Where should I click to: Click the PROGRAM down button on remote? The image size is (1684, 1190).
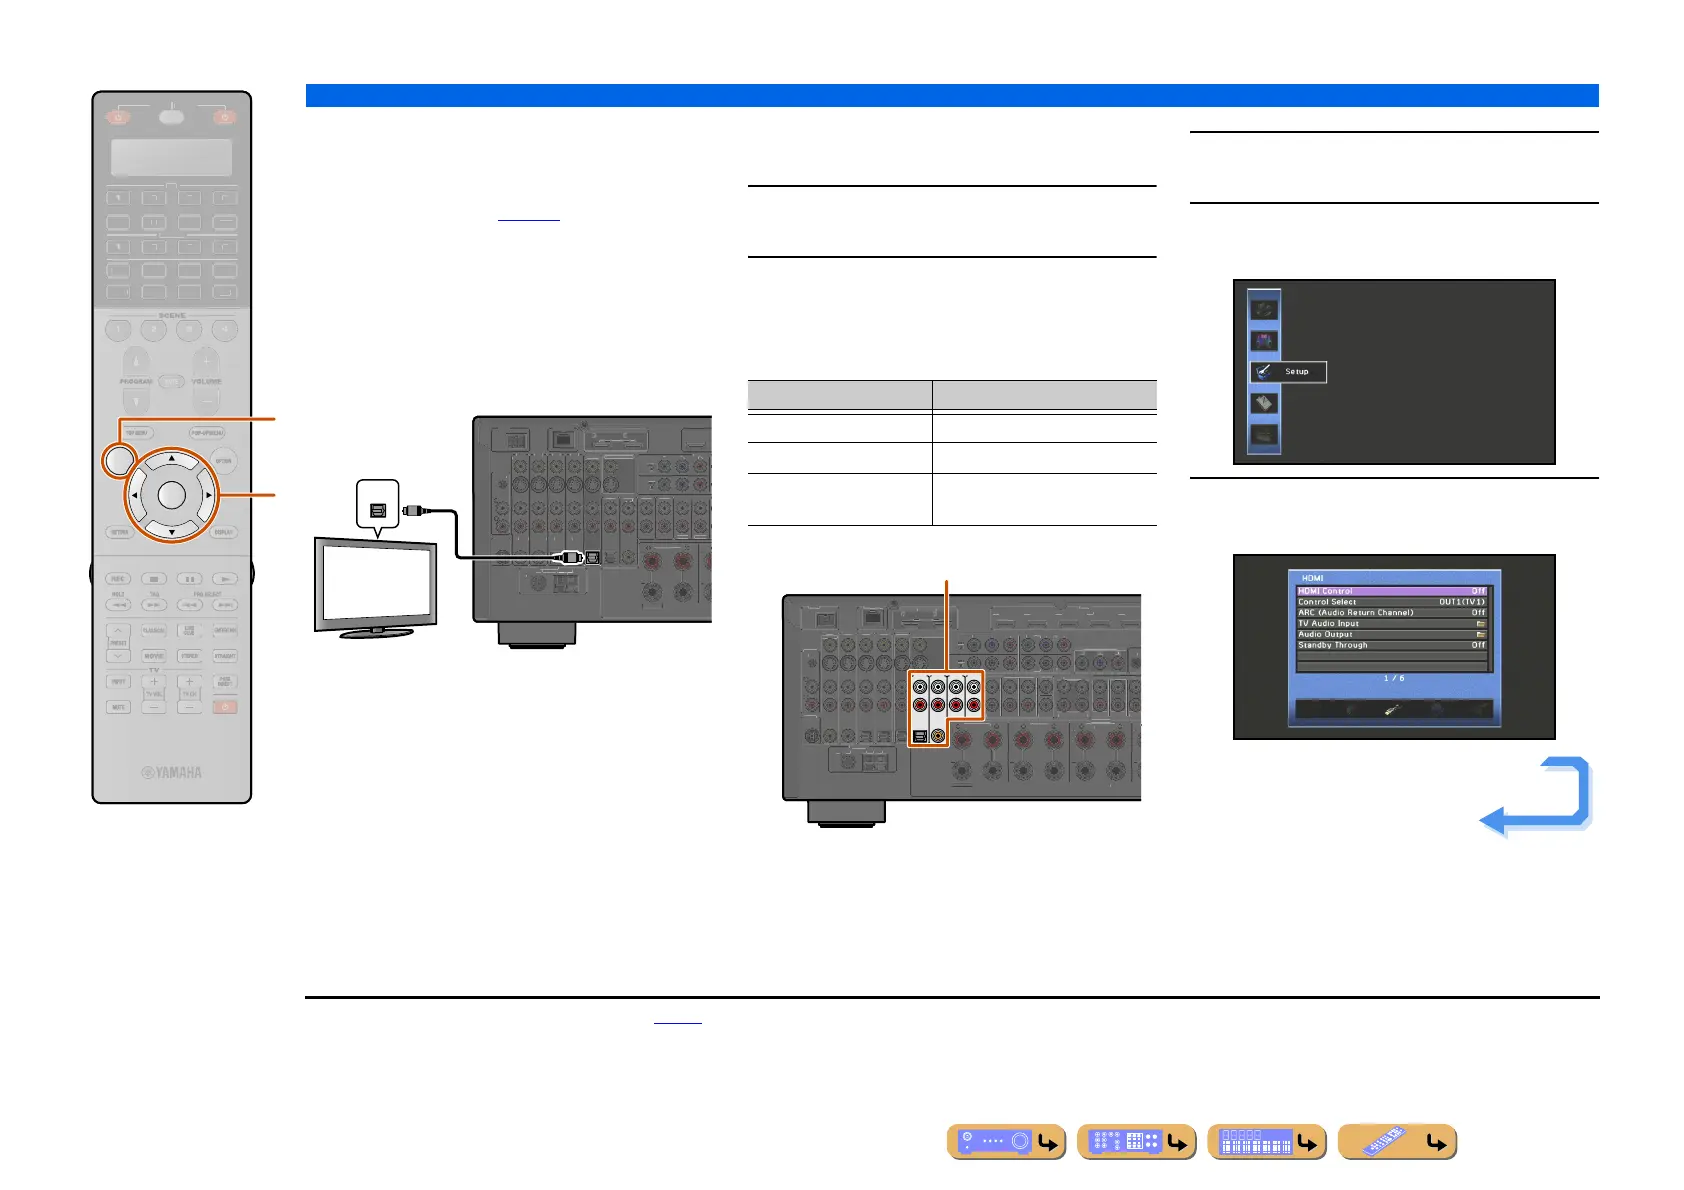click(x=136, y=401)
